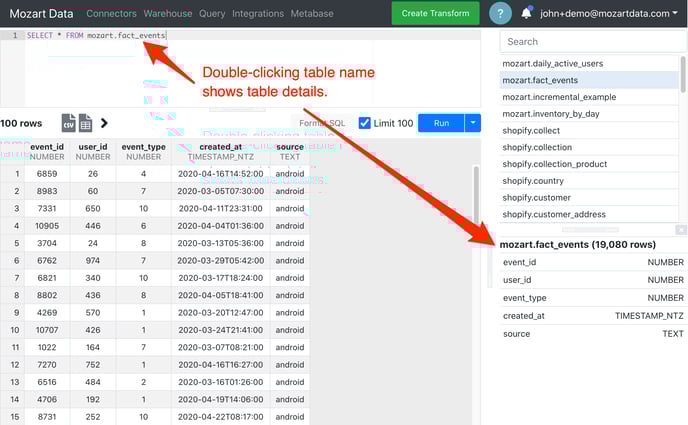The width and height of the screenshot is (688, 425).
Task: Click event_id cell 4269
Action: point(47,313)
